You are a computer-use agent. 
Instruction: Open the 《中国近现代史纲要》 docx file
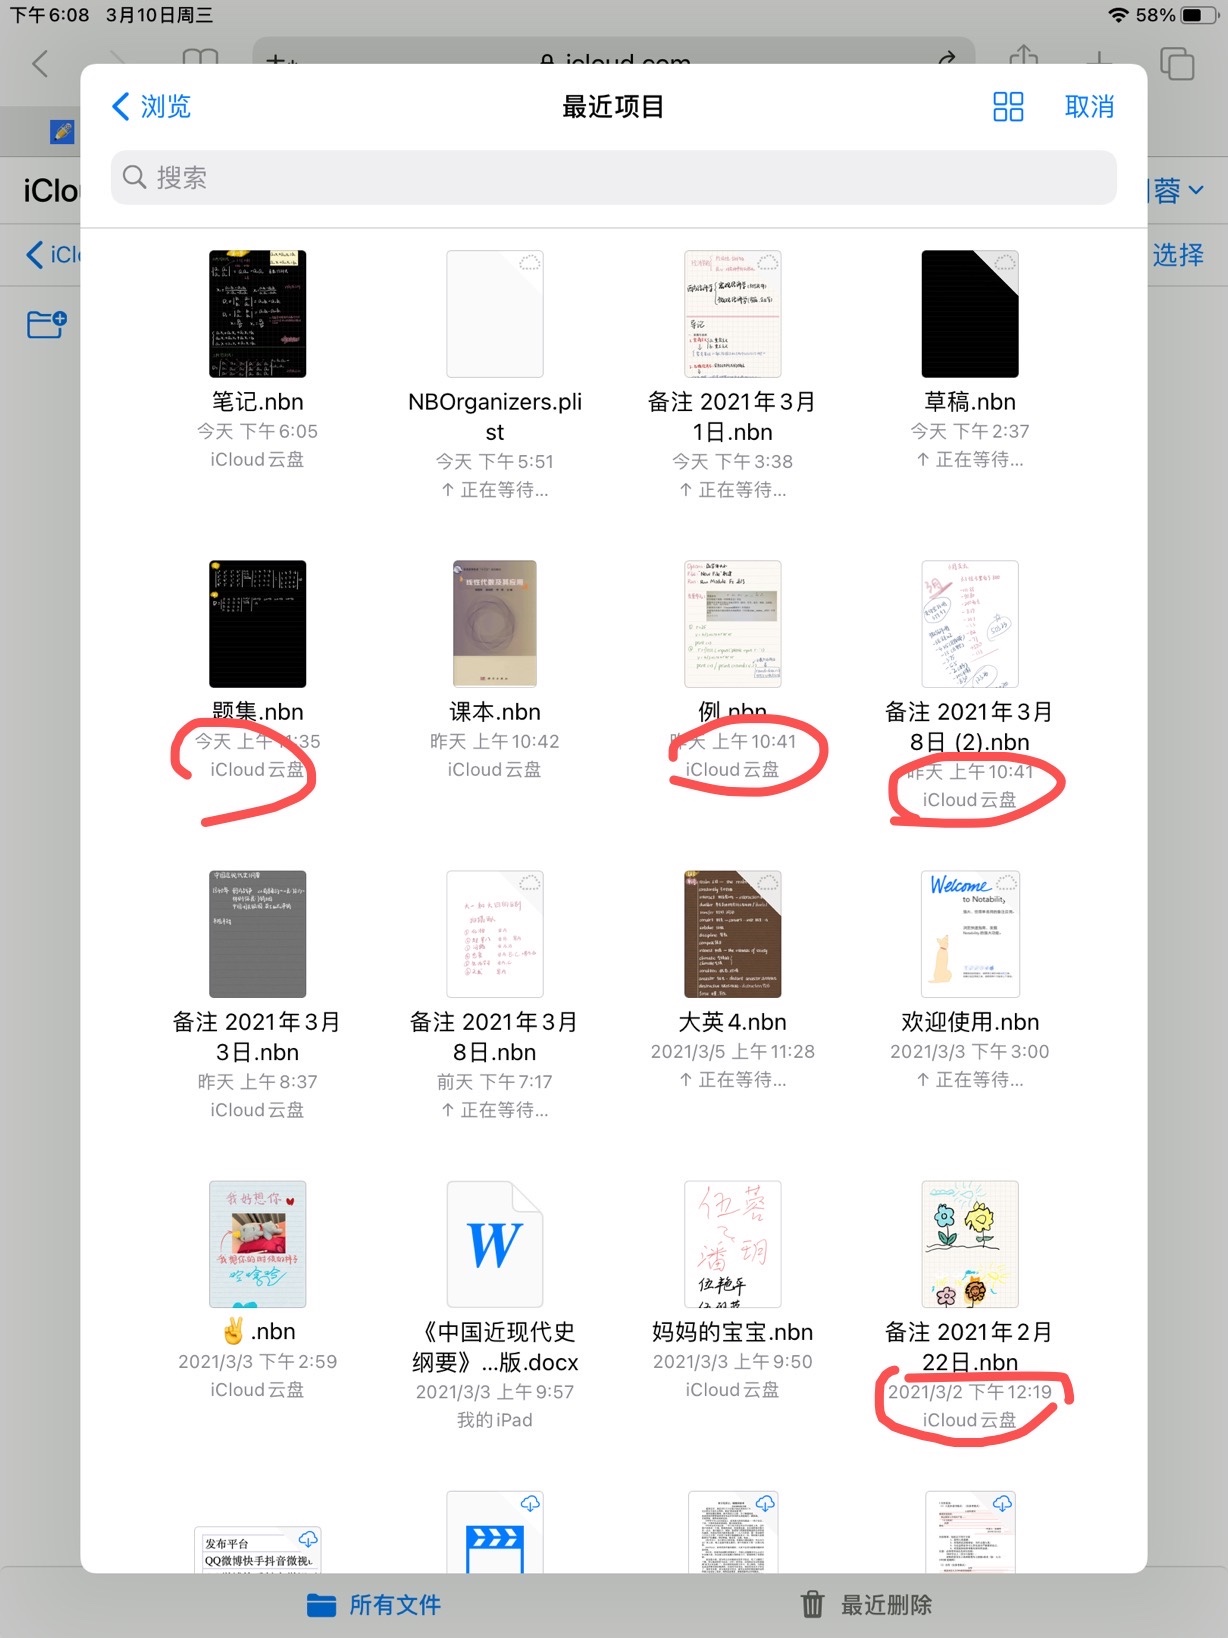point(495,1244)
